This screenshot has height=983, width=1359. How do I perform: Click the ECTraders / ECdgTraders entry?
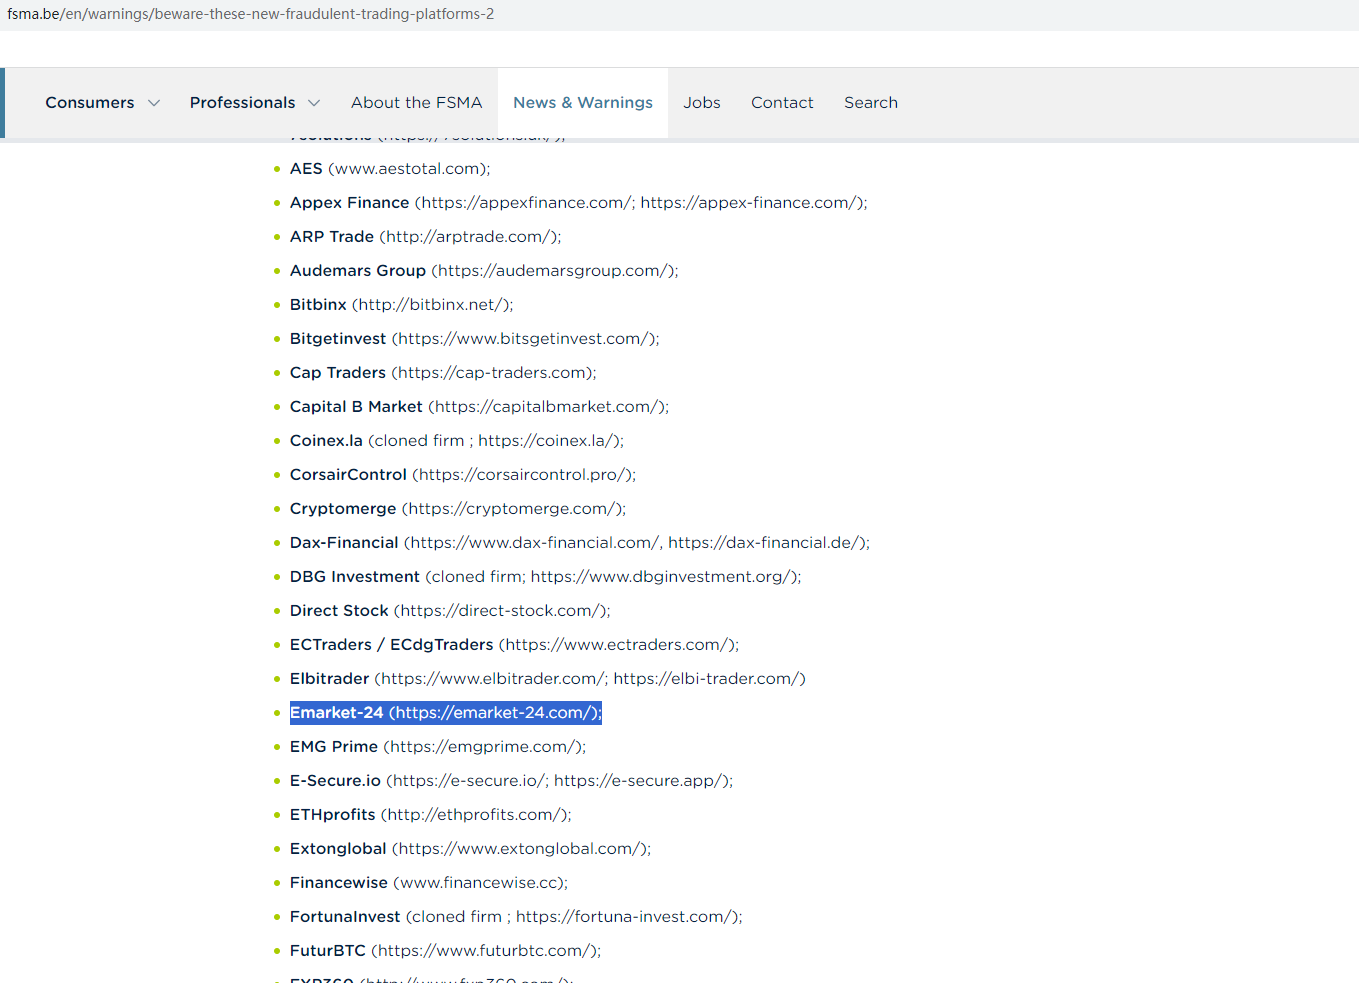click(x=391, y=645)
